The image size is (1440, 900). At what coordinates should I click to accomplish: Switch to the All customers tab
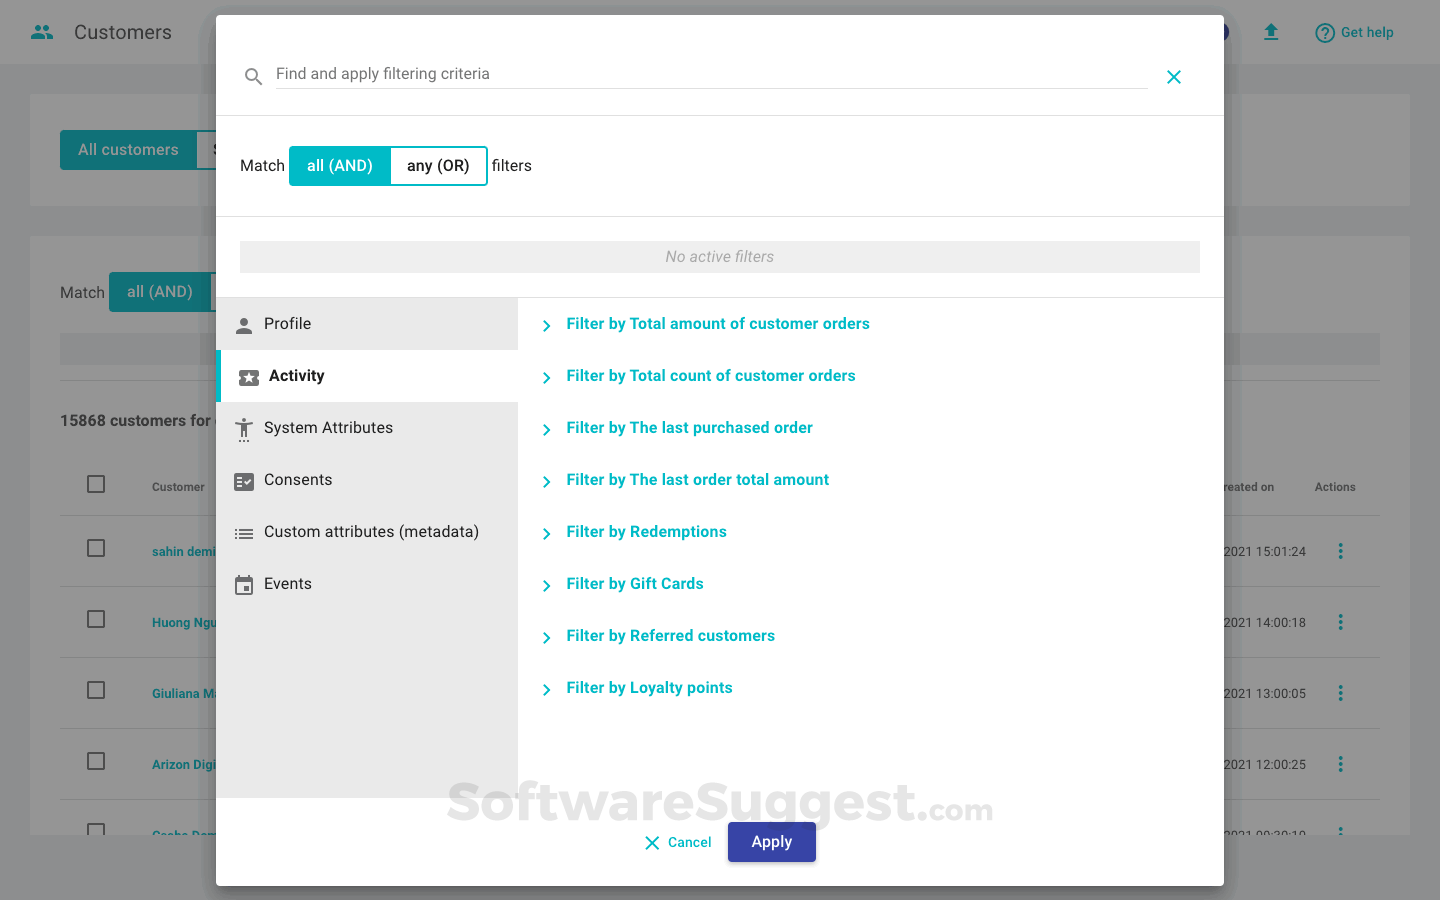(129, 149)
